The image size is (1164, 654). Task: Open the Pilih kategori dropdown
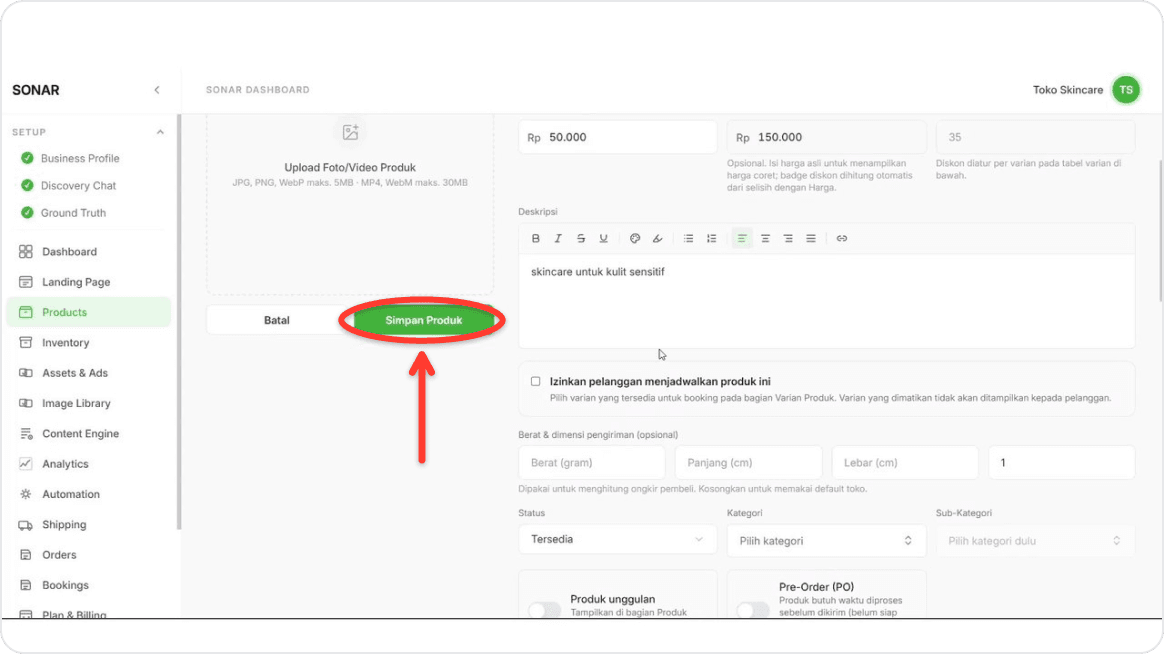coord(826,540)
